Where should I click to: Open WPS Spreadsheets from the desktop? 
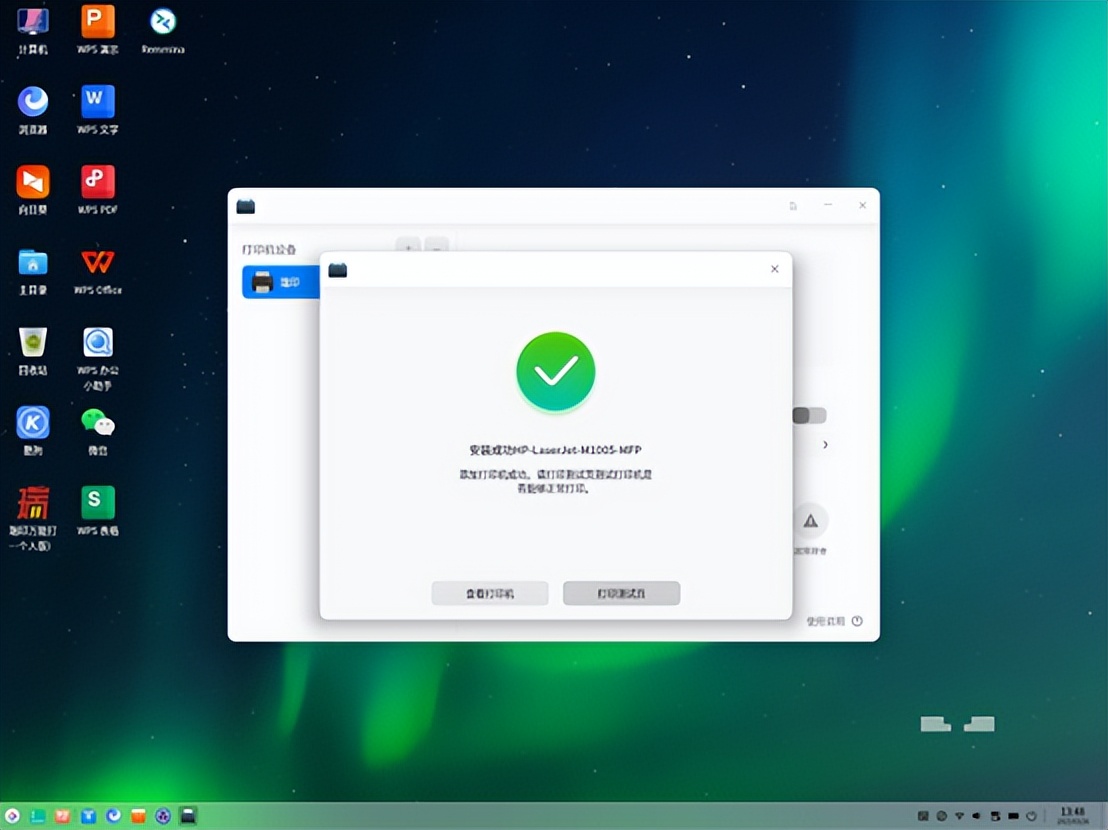pos(97,505)
